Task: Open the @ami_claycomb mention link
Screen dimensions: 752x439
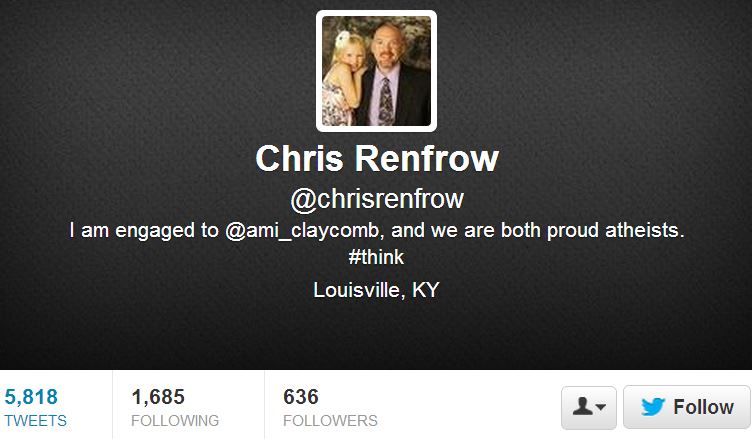Action: 302,231
